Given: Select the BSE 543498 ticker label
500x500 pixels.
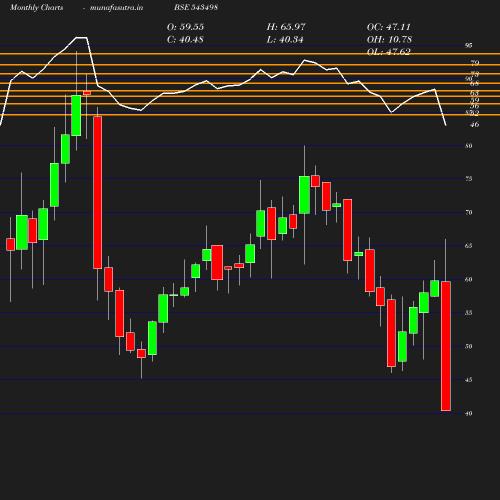Looking at the screenshot, I should click(196, 8).
